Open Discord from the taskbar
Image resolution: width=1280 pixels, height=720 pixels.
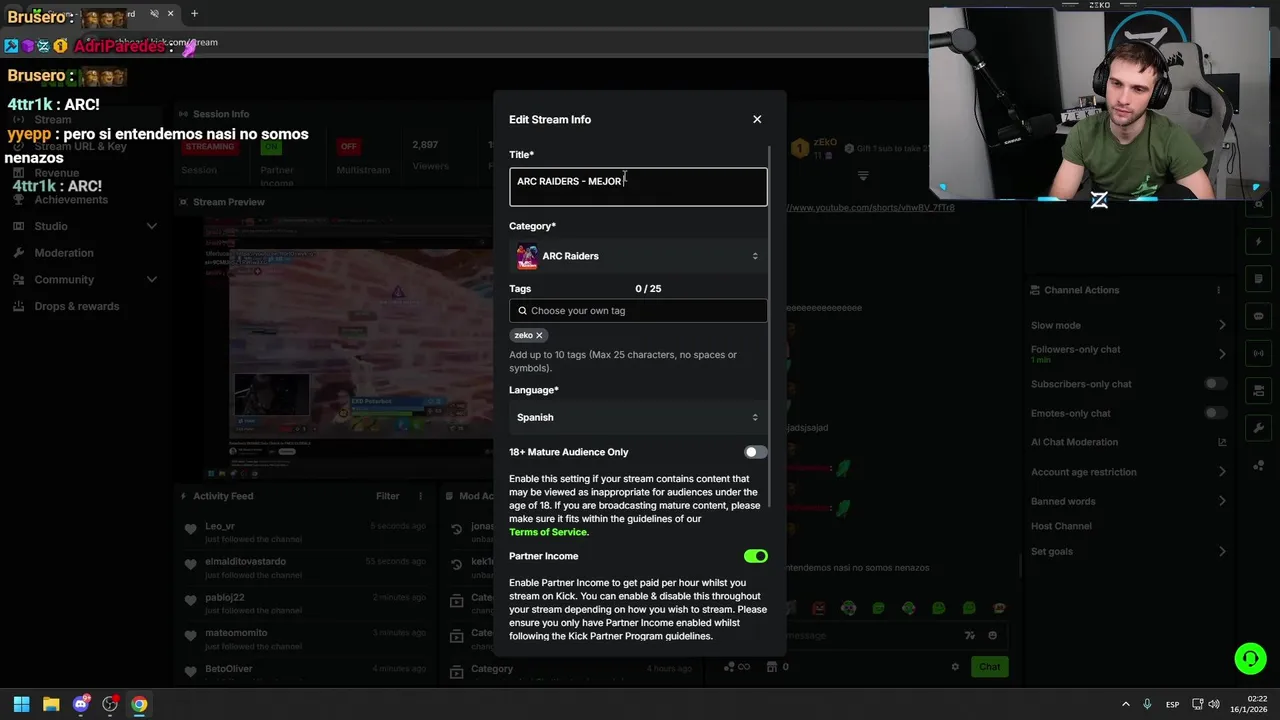pos(81,704)
